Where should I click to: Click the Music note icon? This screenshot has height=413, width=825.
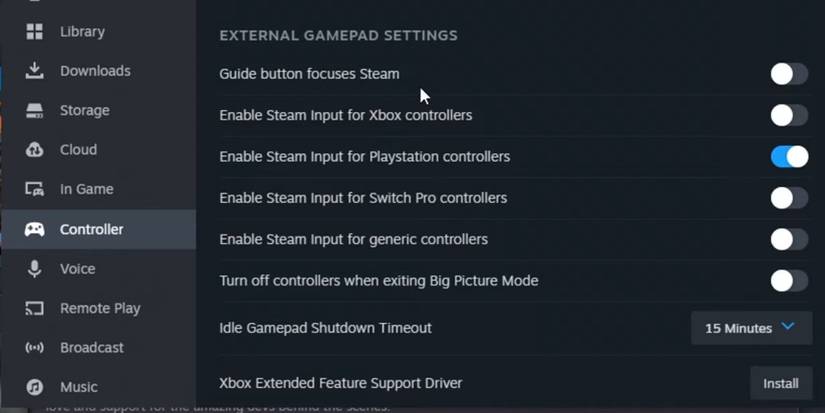[x=35, y=387]
